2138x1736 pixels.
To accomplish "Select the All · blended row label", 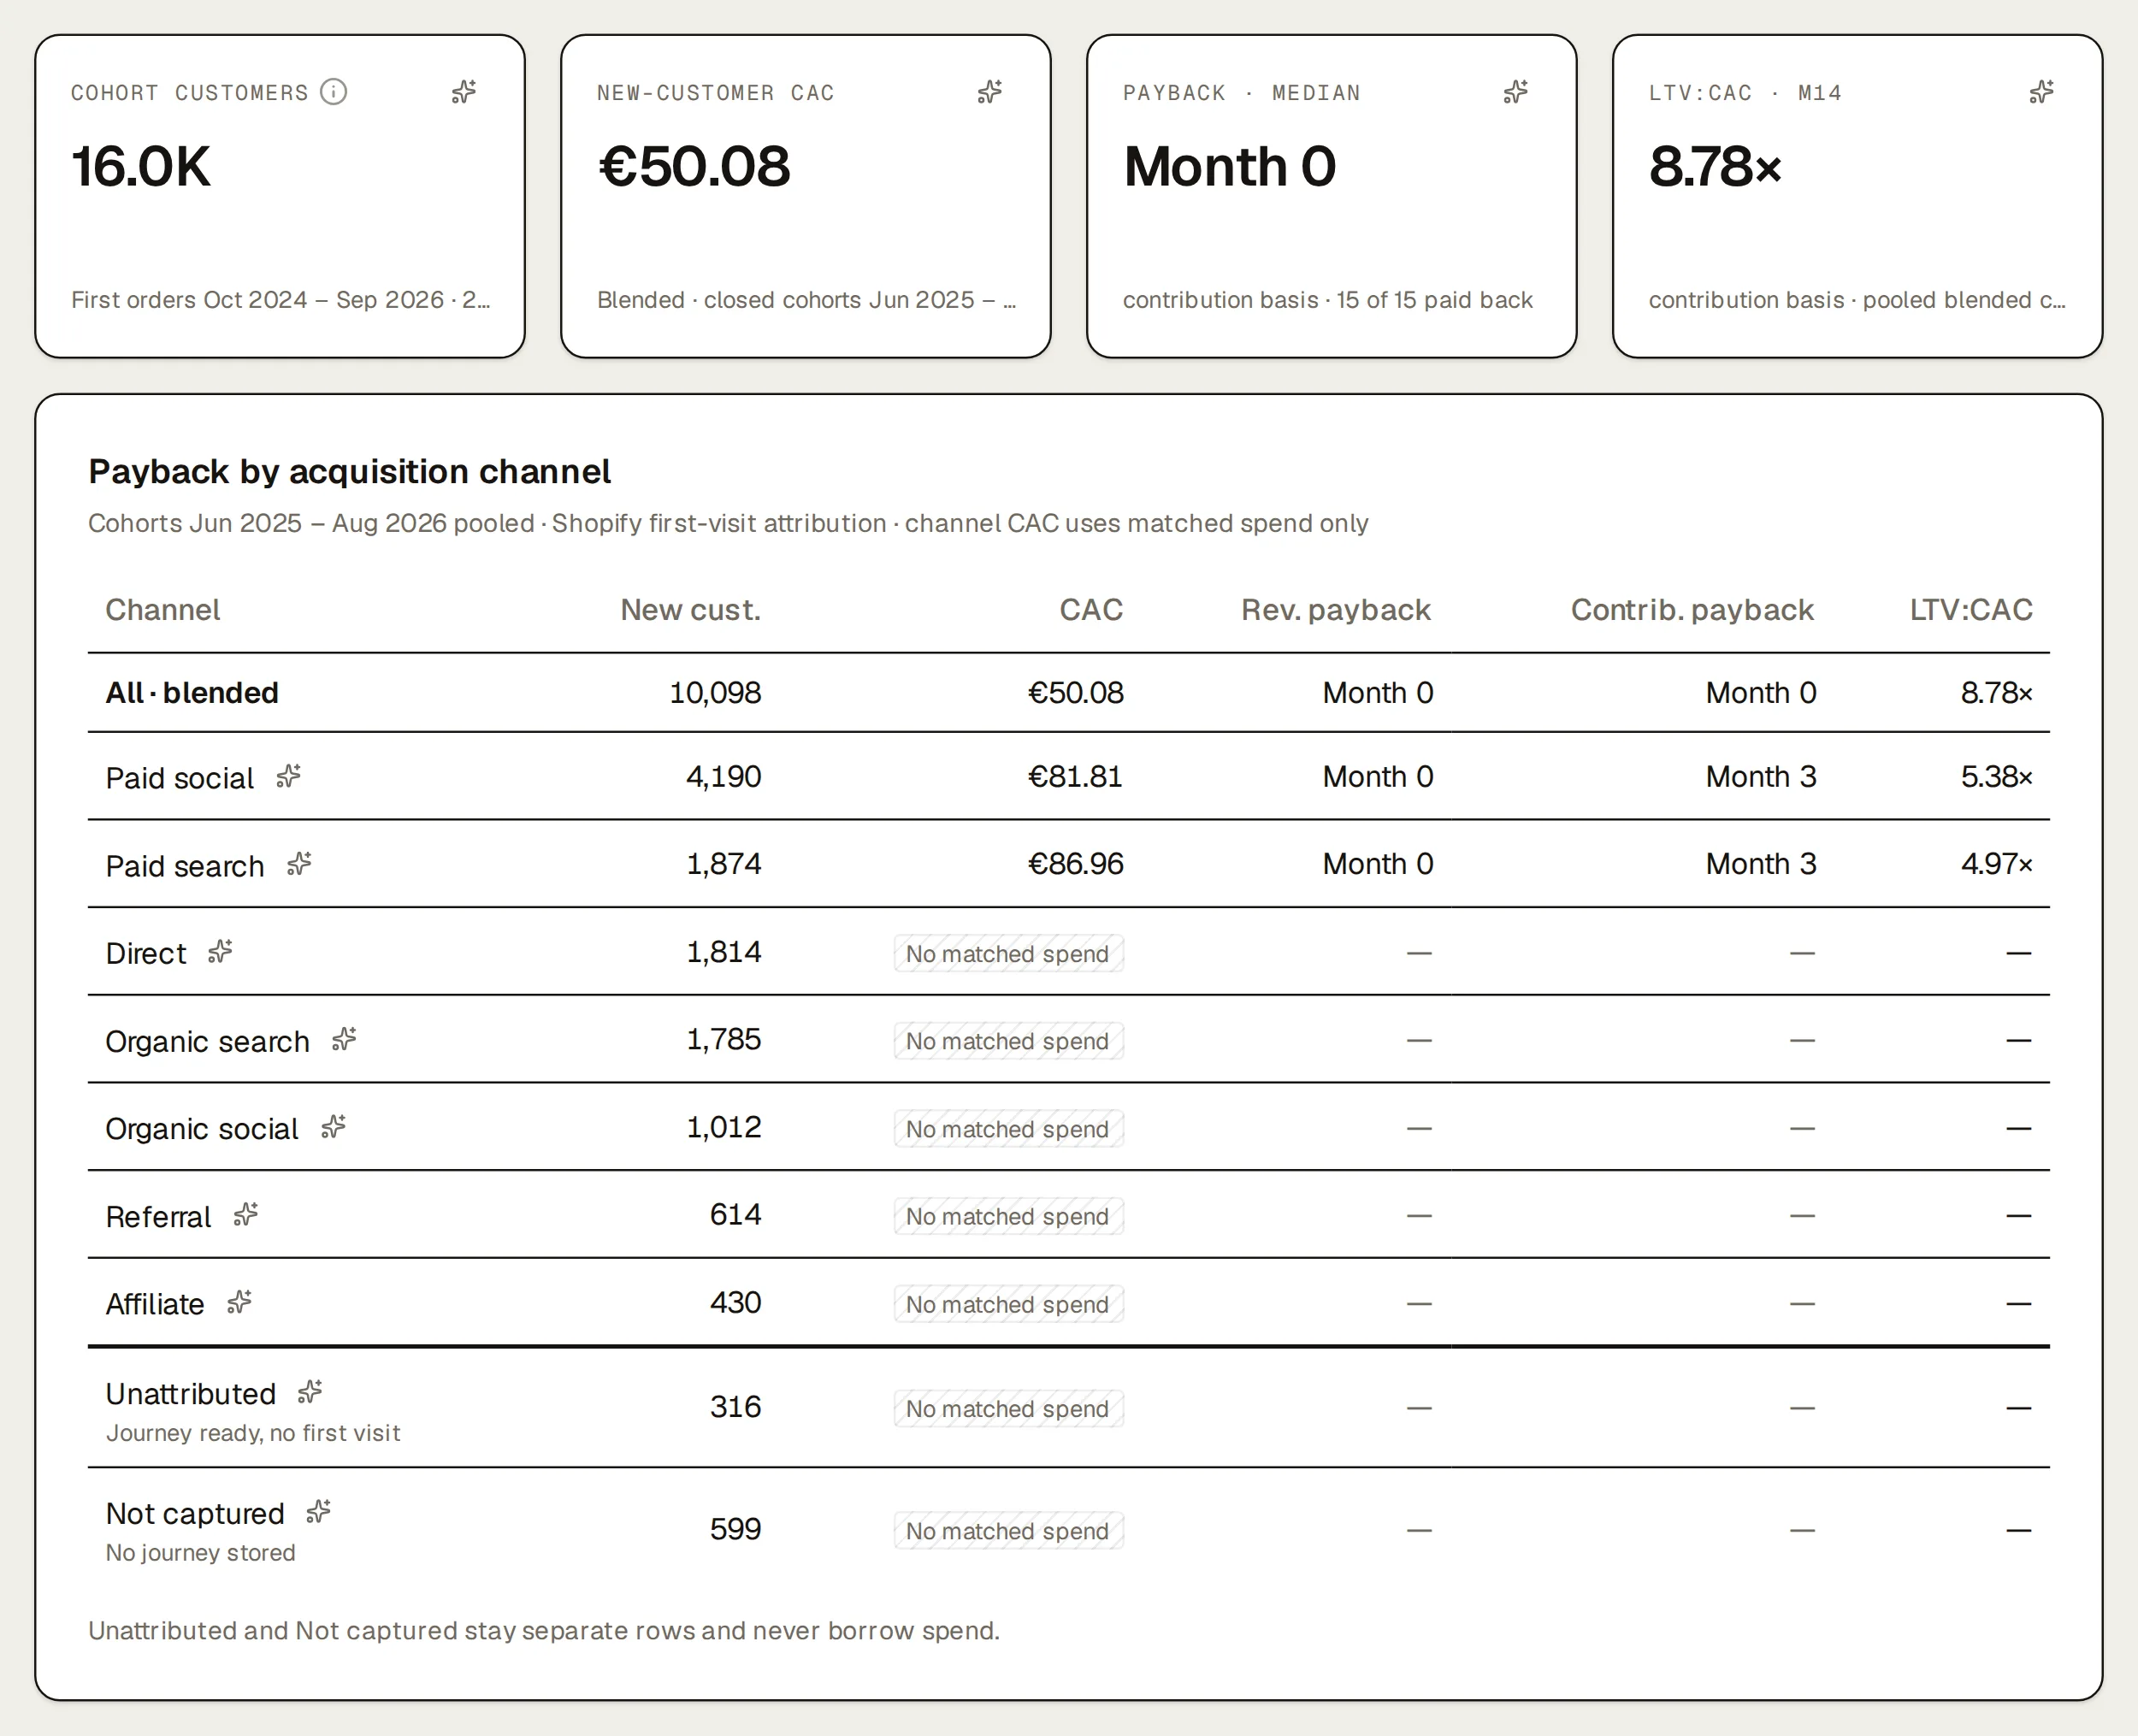I will coord(192,693).
